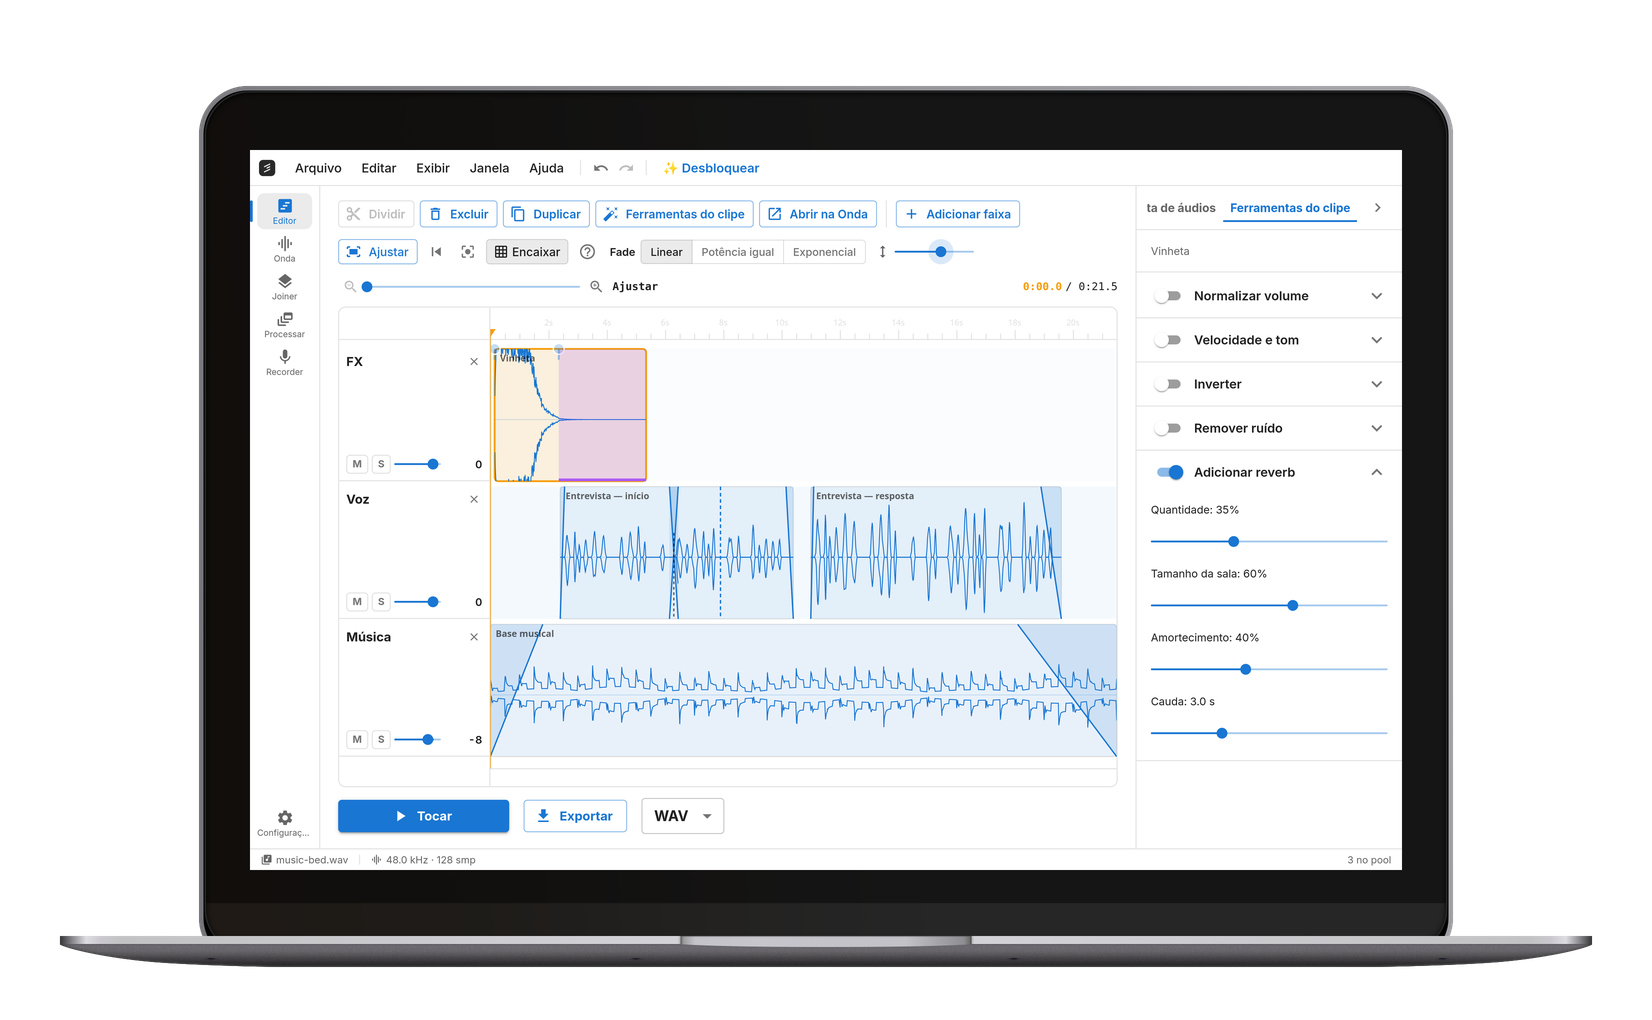
Task: Click Ajustar fit button
Action: pos(378,252)
